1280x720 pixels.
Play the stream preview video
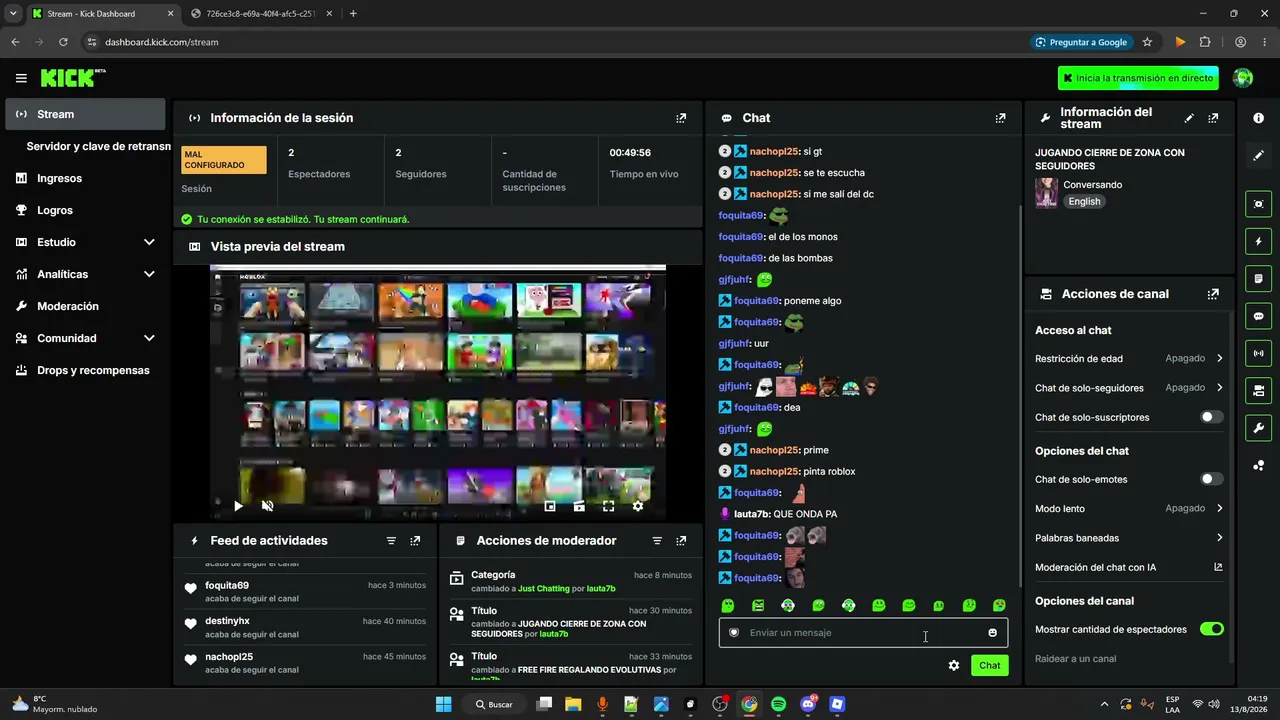pyautogui.click(x=238, y=506)
